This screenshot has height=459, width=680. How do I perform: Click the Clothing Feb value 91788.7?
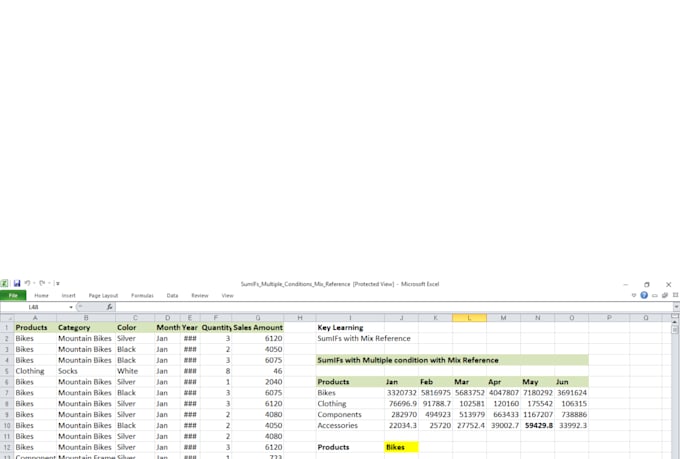tap(435, 404)
